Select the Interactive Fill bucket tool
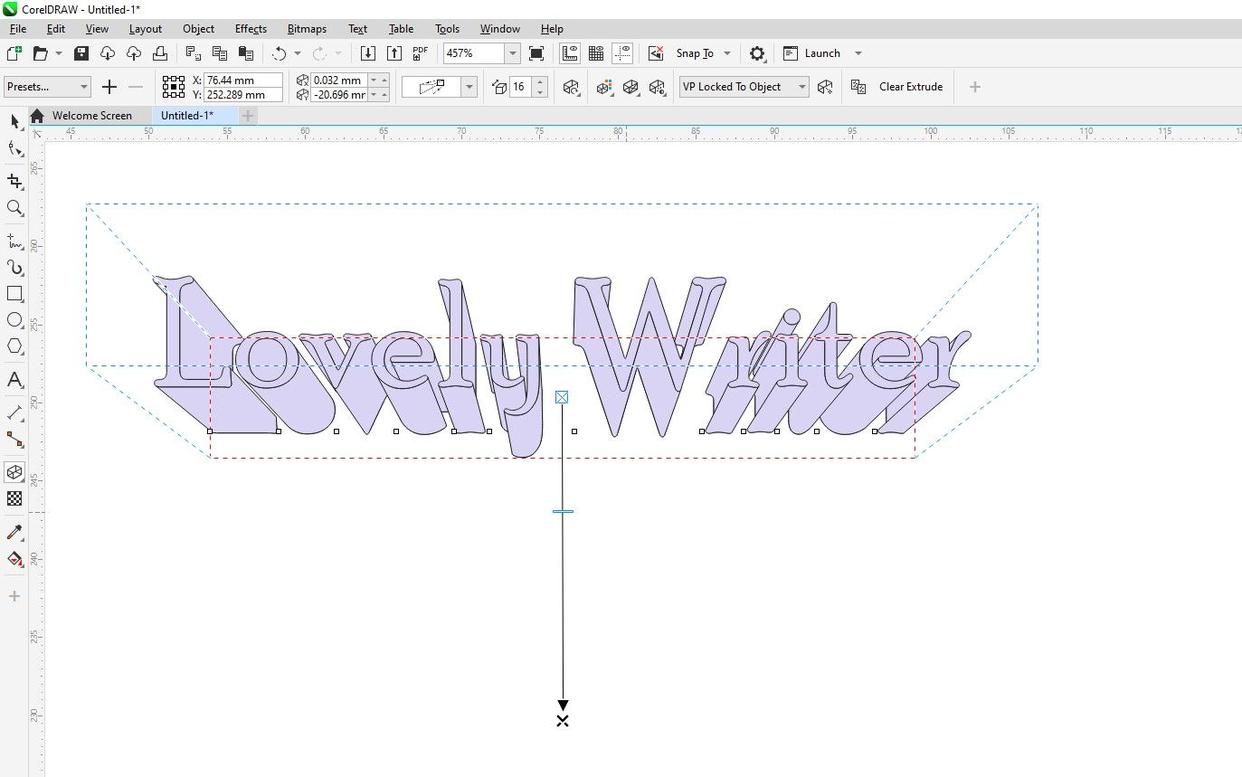This screenshot has width=1242, height=777. tap(14, 559)
